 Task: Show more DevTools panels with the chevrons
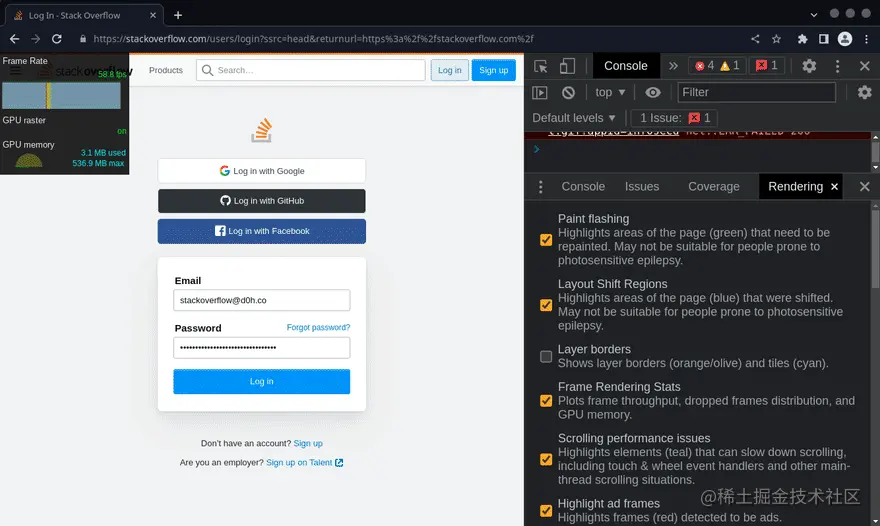click(x=673, y=66)
